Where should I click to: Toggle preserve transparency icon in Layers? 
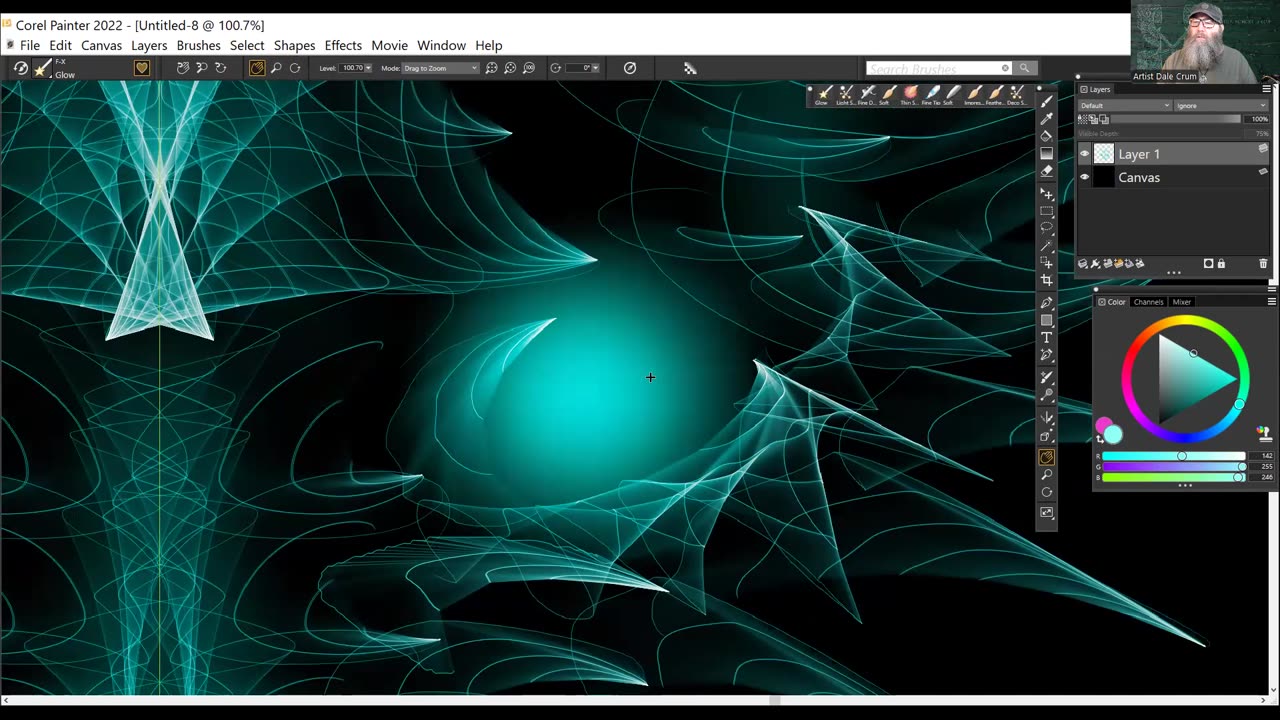click(x=1084, y=119)
